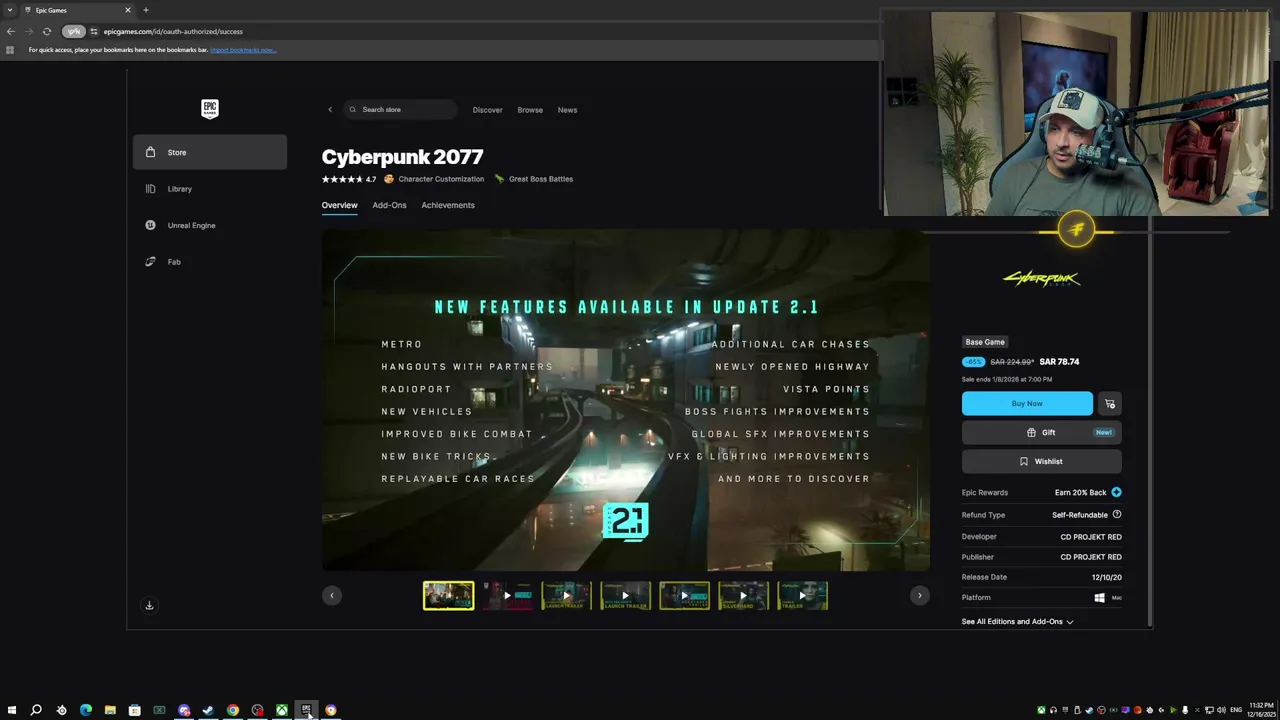Open the downloads icon at sidebar bottom

149,605
